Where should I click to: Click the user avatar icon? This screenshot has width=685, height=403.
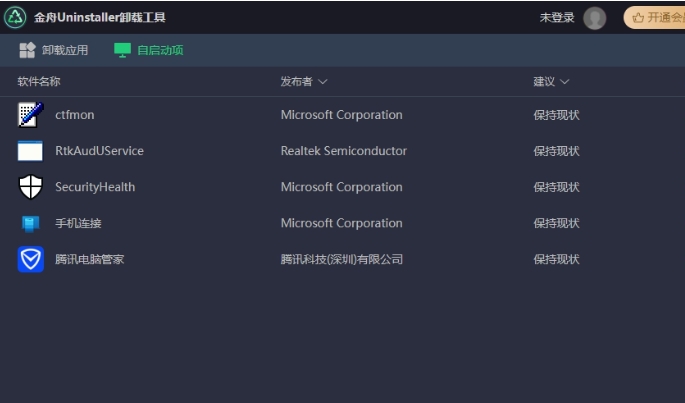[x=595, y=18]
